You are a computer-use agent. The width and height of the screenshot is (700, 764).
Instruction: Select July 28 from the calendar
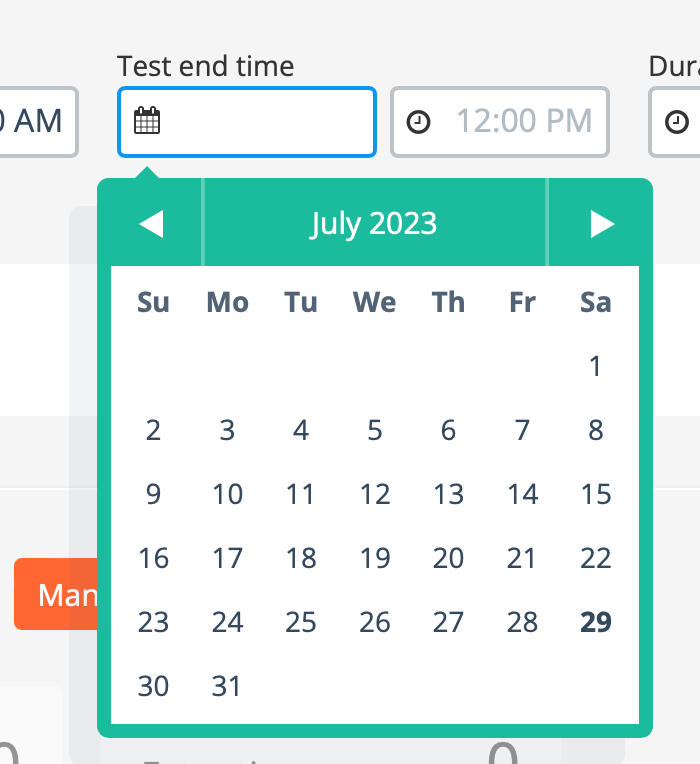(x=522, y=622)
